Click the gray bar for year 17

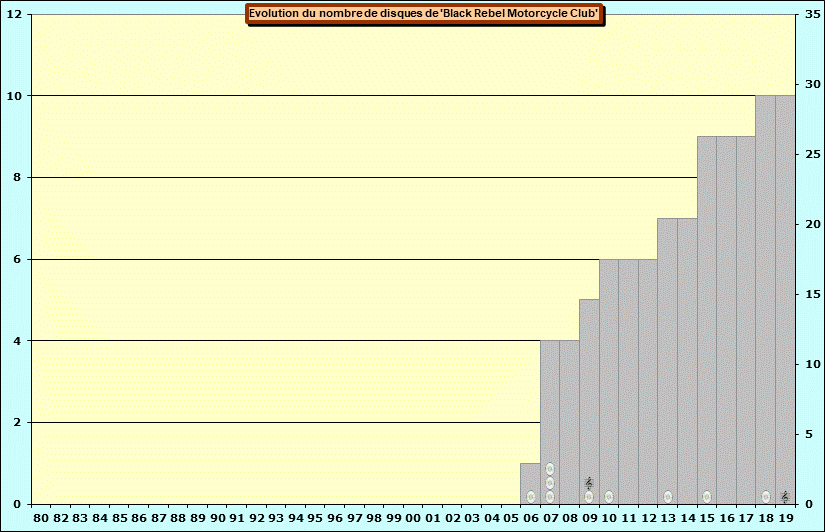point(746,320)
